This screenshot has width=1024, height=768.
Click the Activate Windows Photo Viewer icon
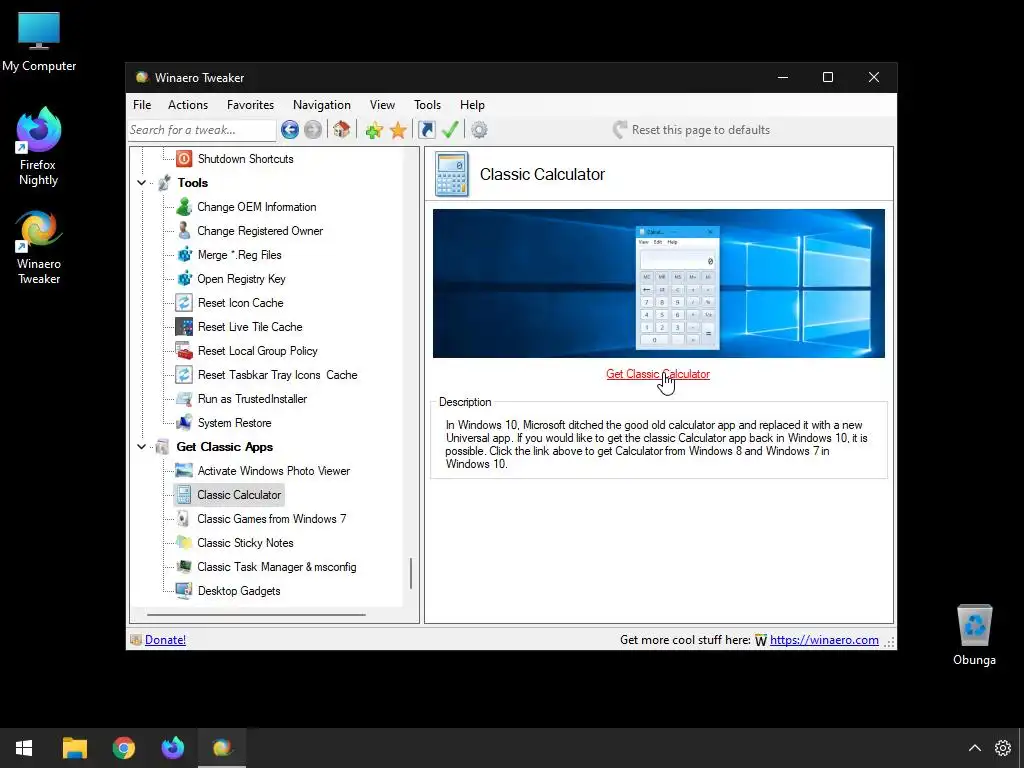click(x=184, y=471)
